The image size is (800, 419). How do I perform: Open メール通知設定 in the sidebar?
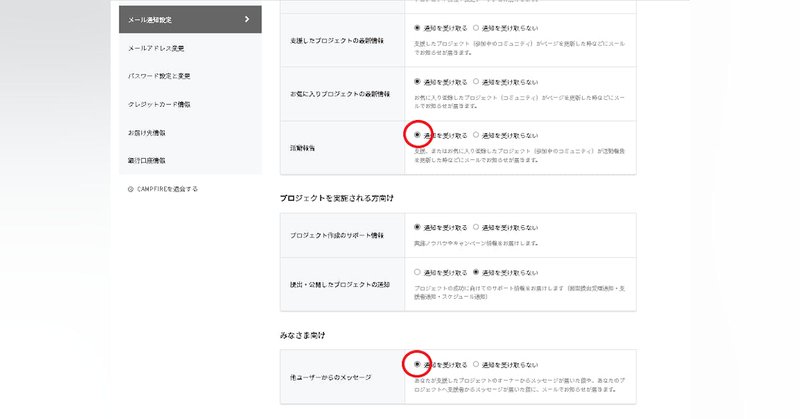[190, 19]
